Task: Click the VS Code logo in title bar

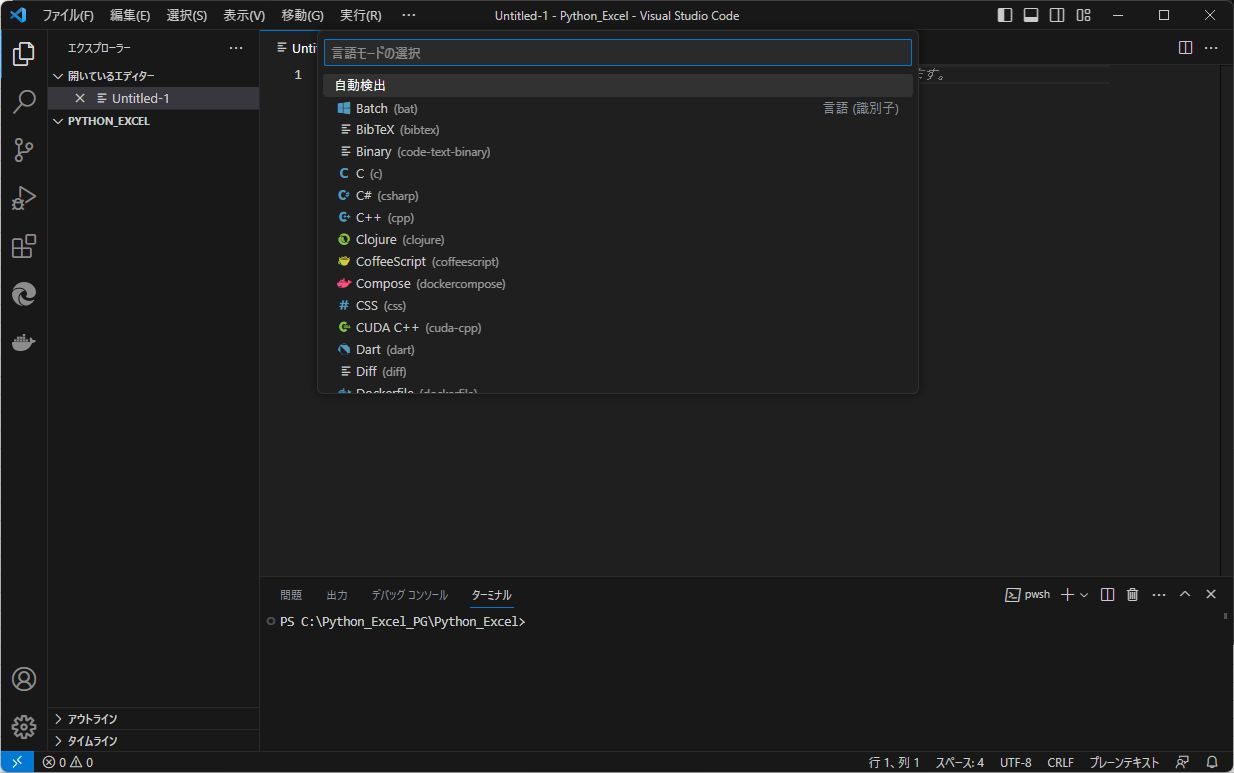Action: tap(17, 15)
